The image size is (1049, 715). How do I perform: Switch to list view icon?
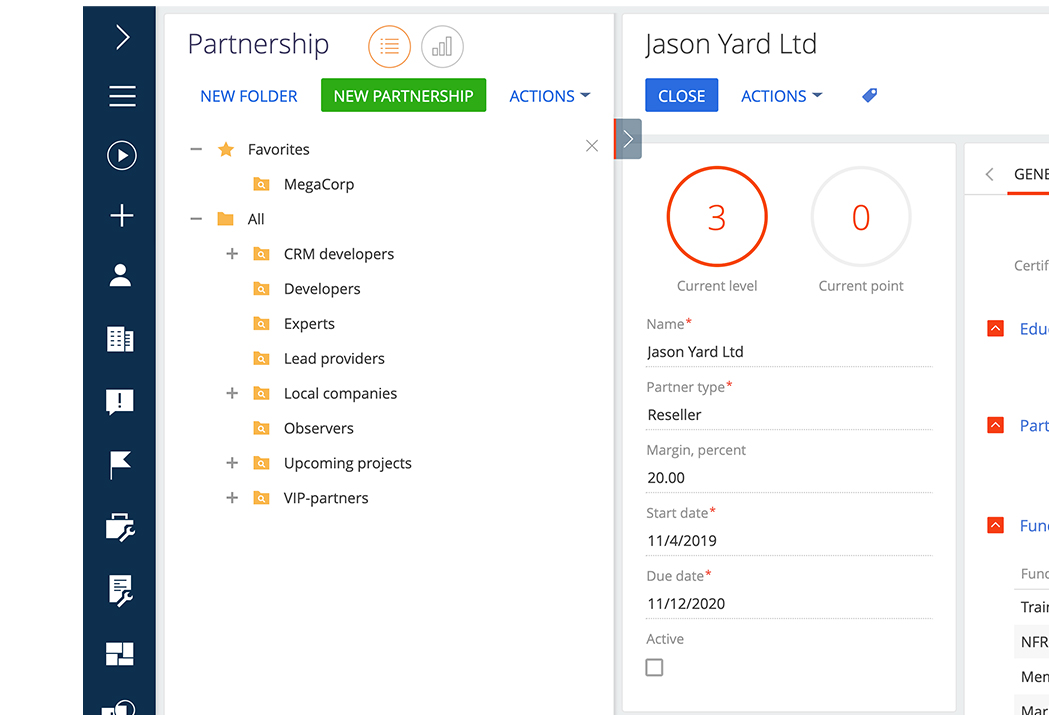pyautogui.click(x=389, y=46)
